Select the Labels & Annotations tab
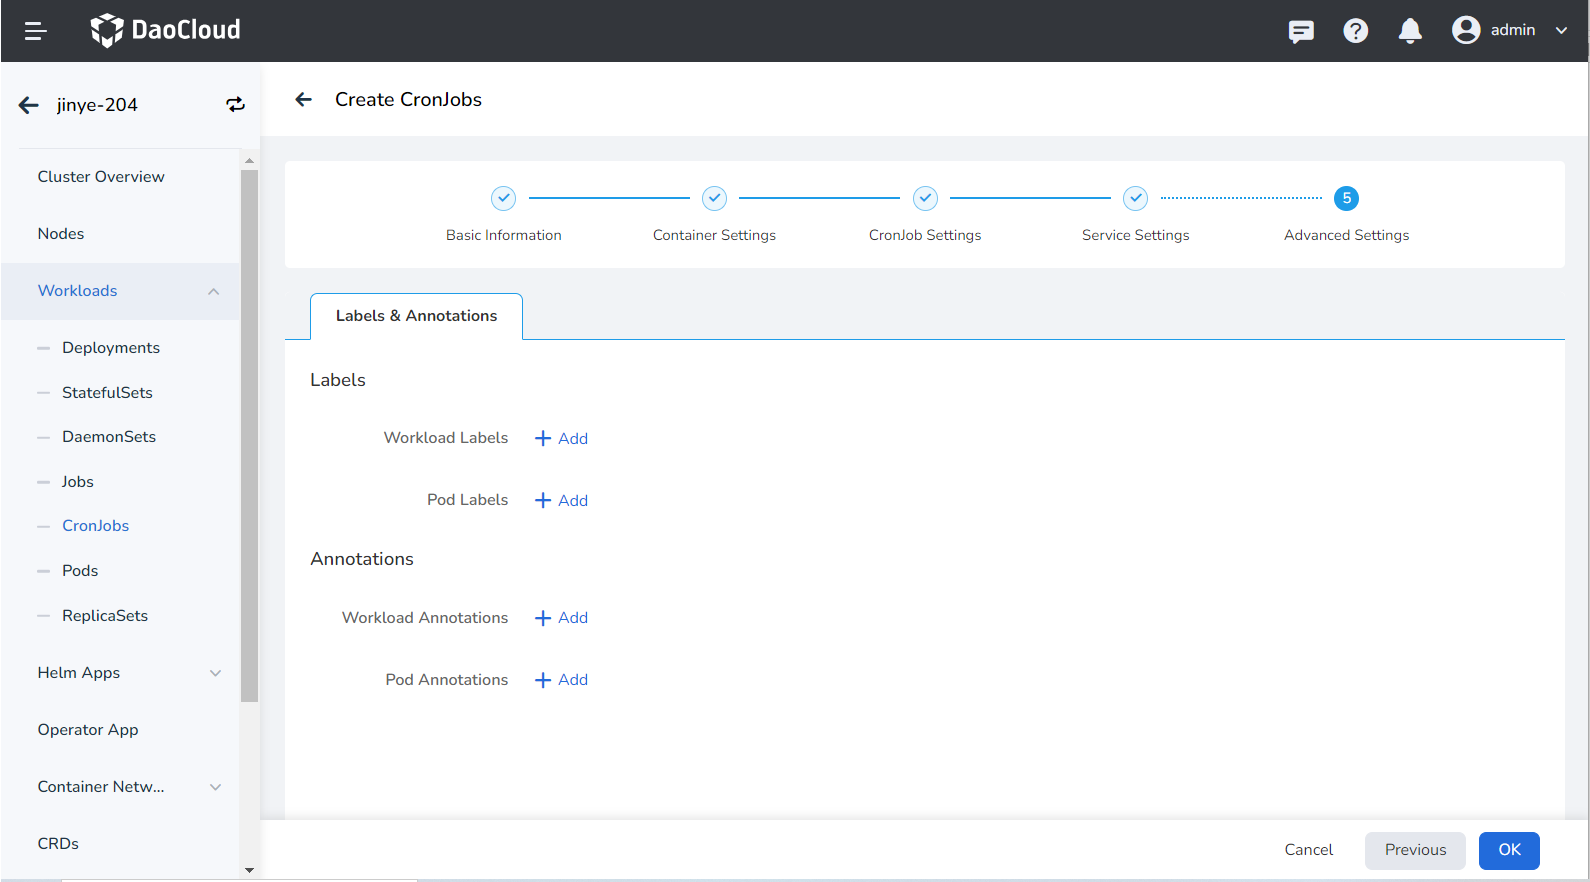Viewport: 1590px width, 882px height. pos(416,316)
